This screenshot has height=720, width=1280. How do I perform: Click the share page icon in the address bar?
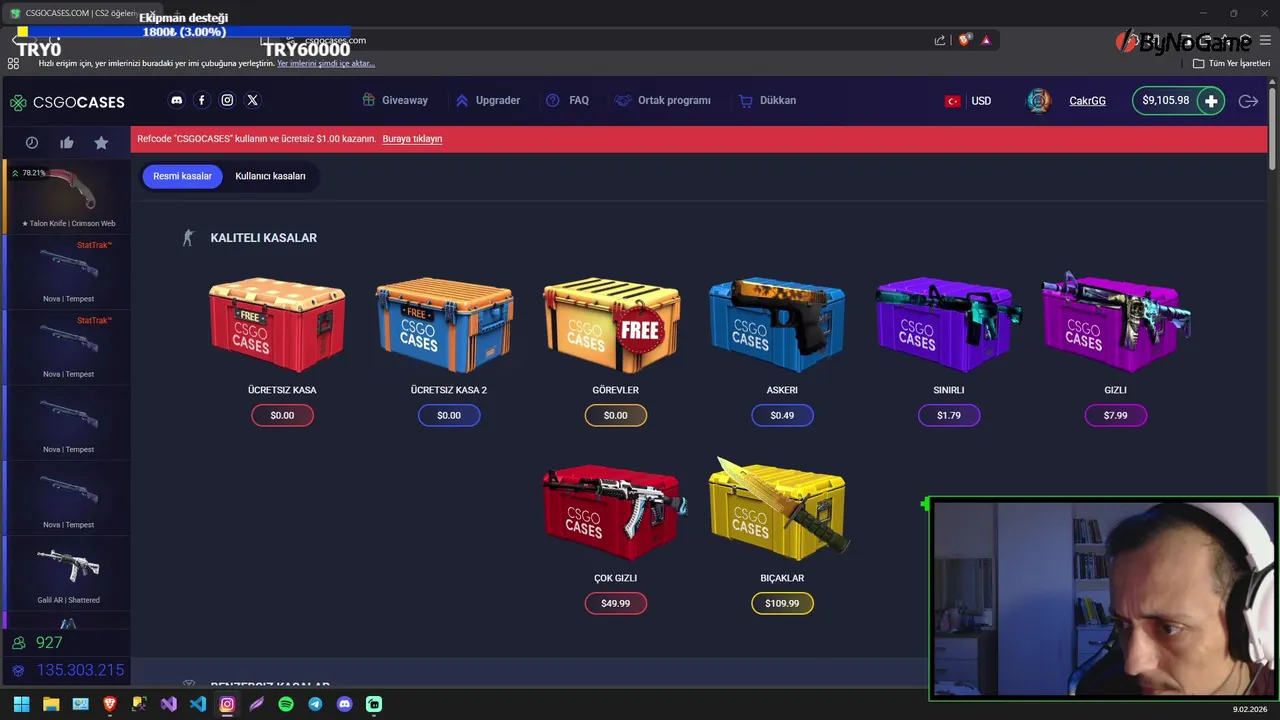(x=940, y=40)
